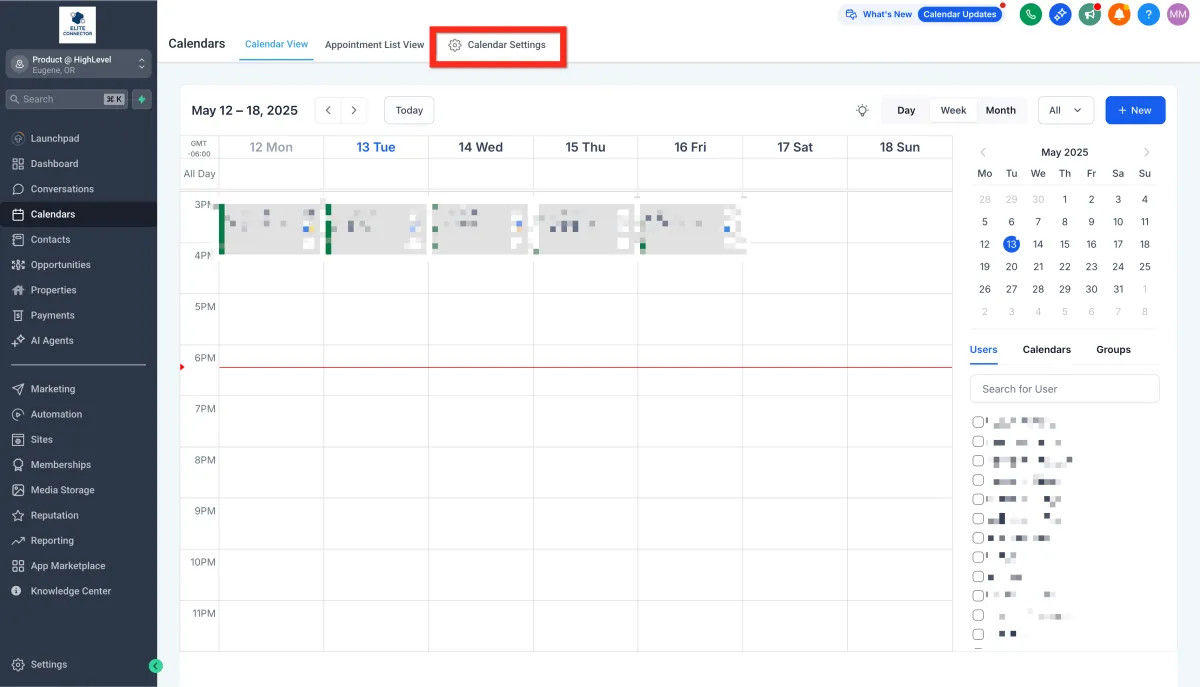The width and height of the screenshot is (1200, 687).
Task: Tick the second user checkbox
Action: (978, 441)
